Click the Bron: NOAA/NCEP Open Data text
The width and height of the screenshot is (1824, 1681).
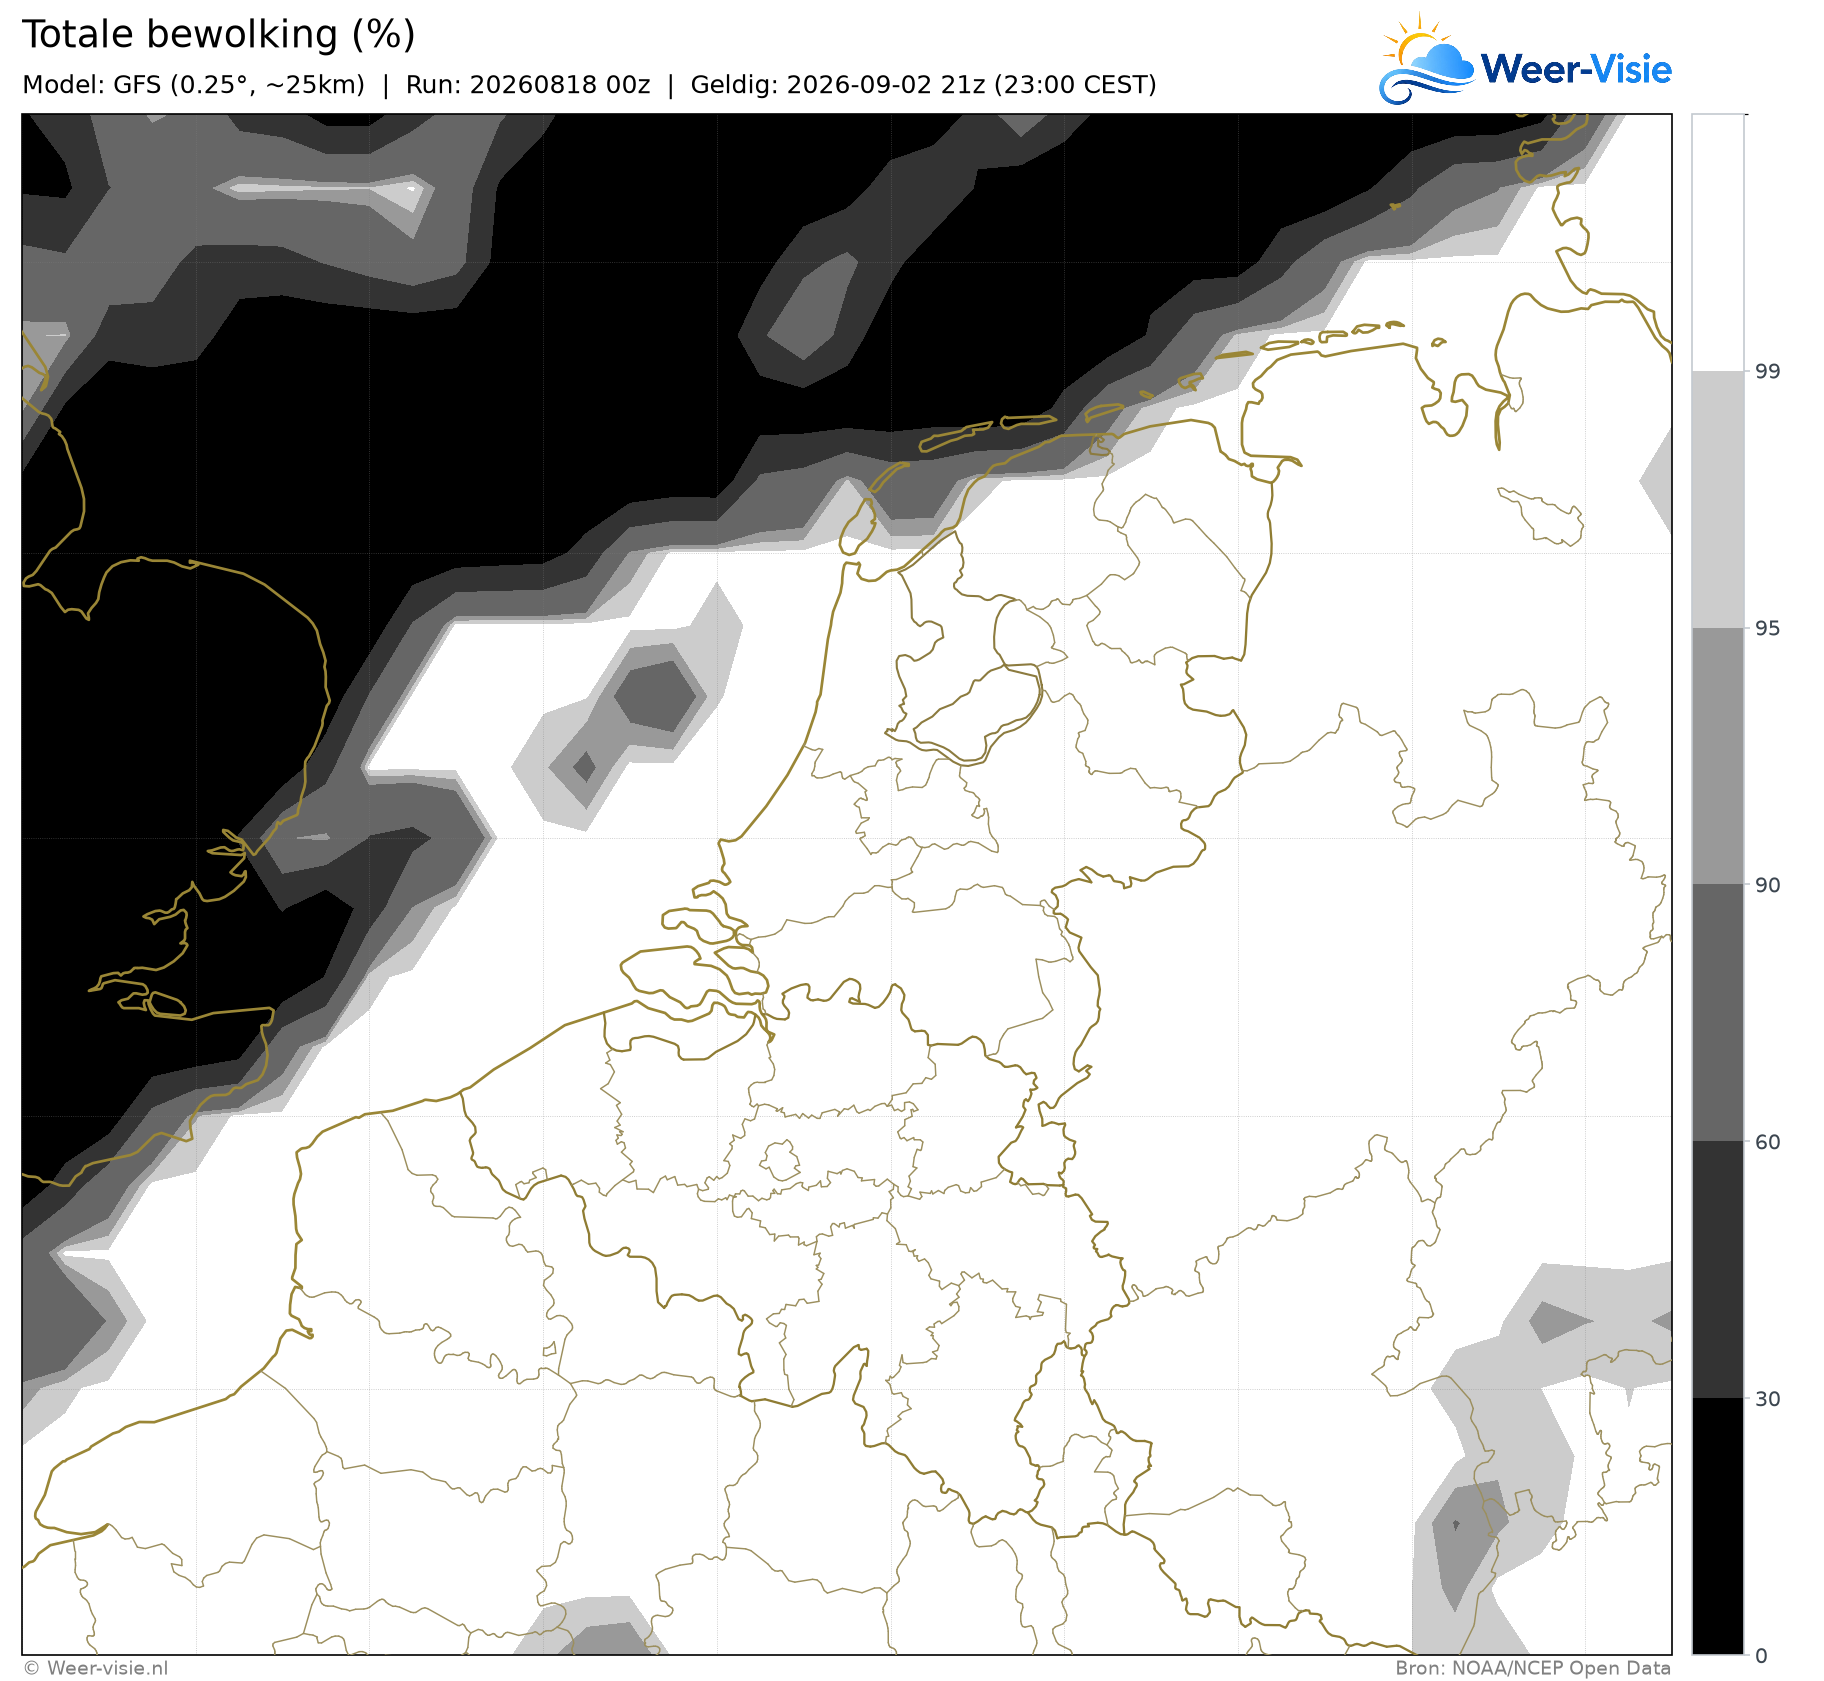coord(1533,1668)
